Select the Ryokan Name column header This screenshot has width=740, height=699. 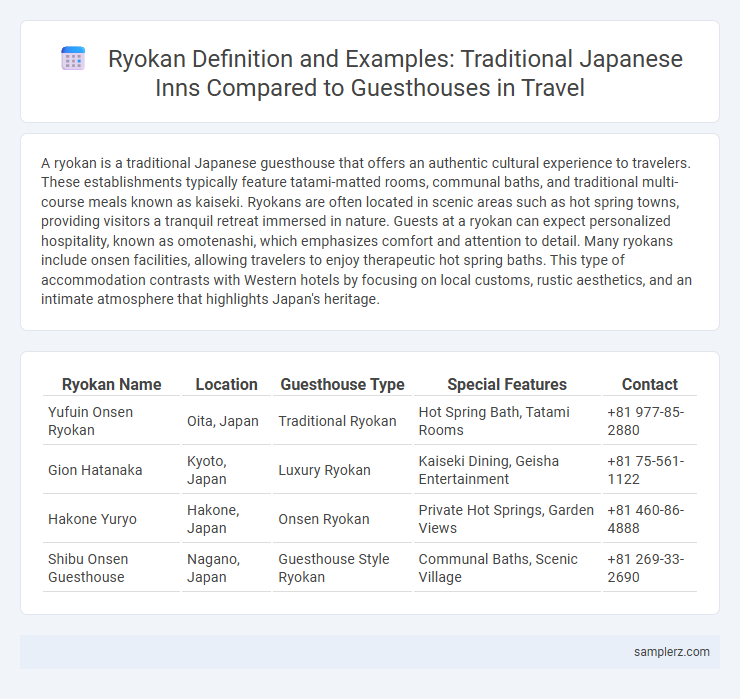(x=111, y=384)
